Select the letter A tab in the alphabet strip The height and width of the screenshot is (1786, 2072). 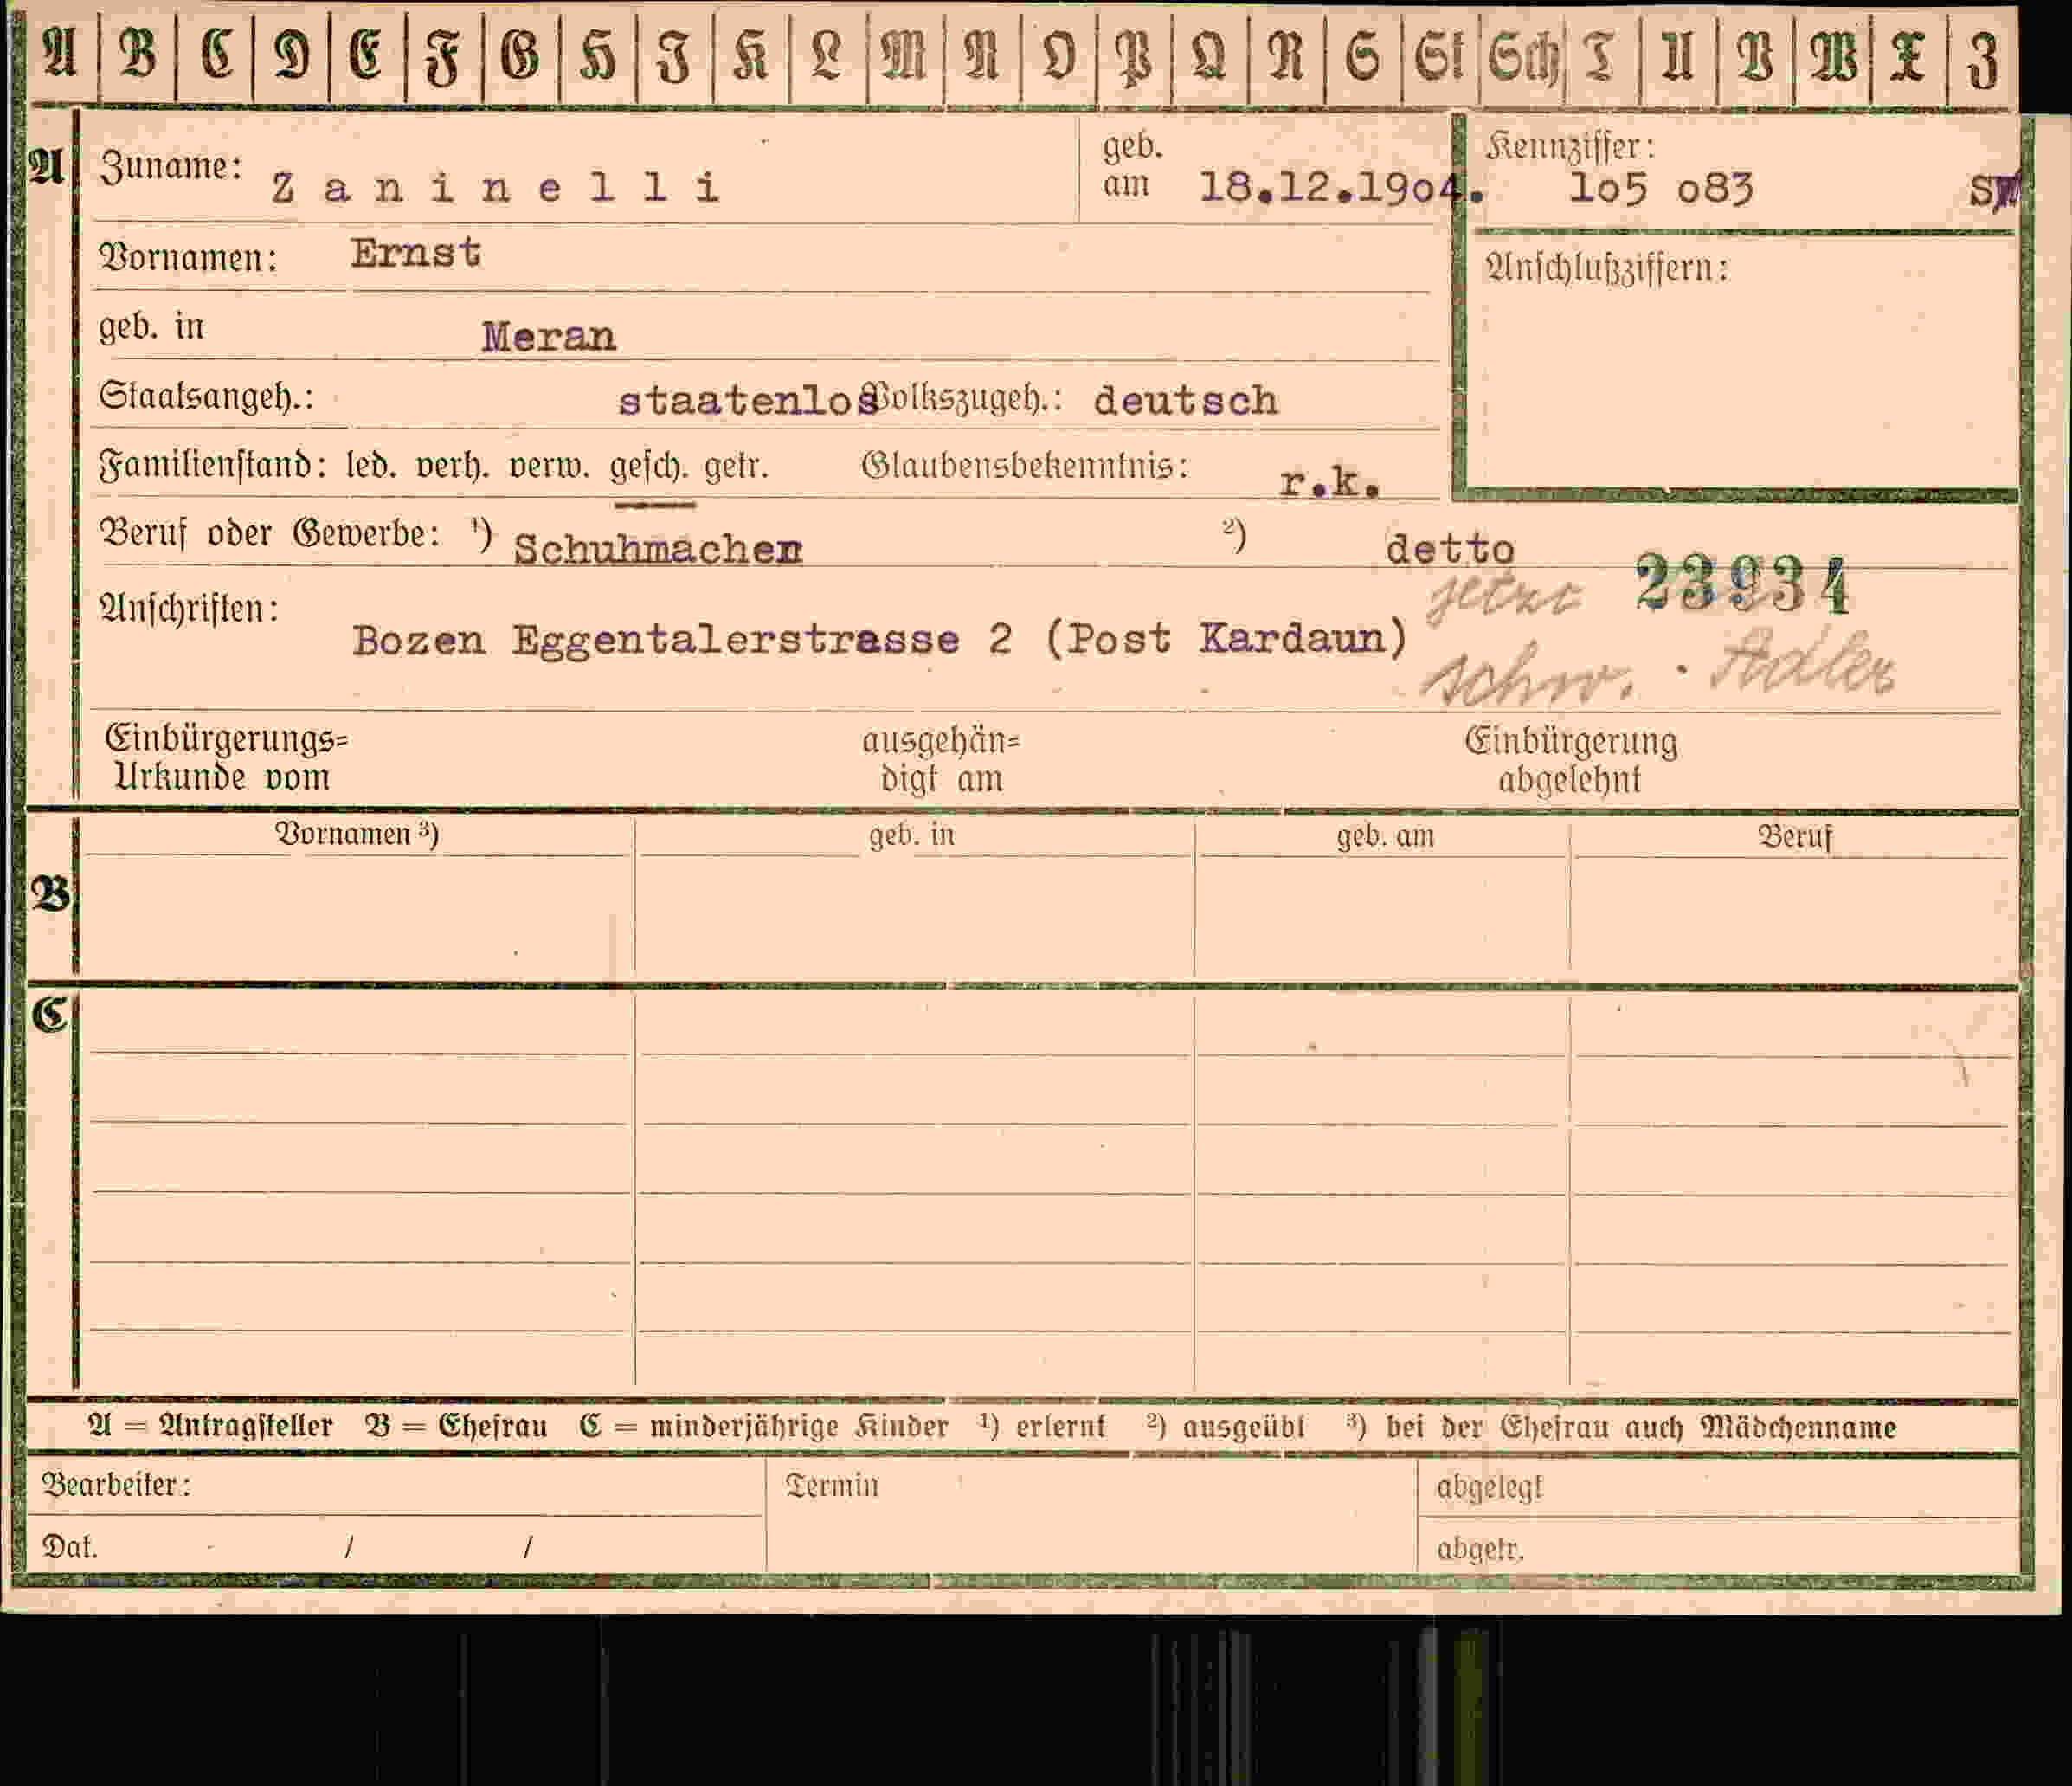pos(61,54)
